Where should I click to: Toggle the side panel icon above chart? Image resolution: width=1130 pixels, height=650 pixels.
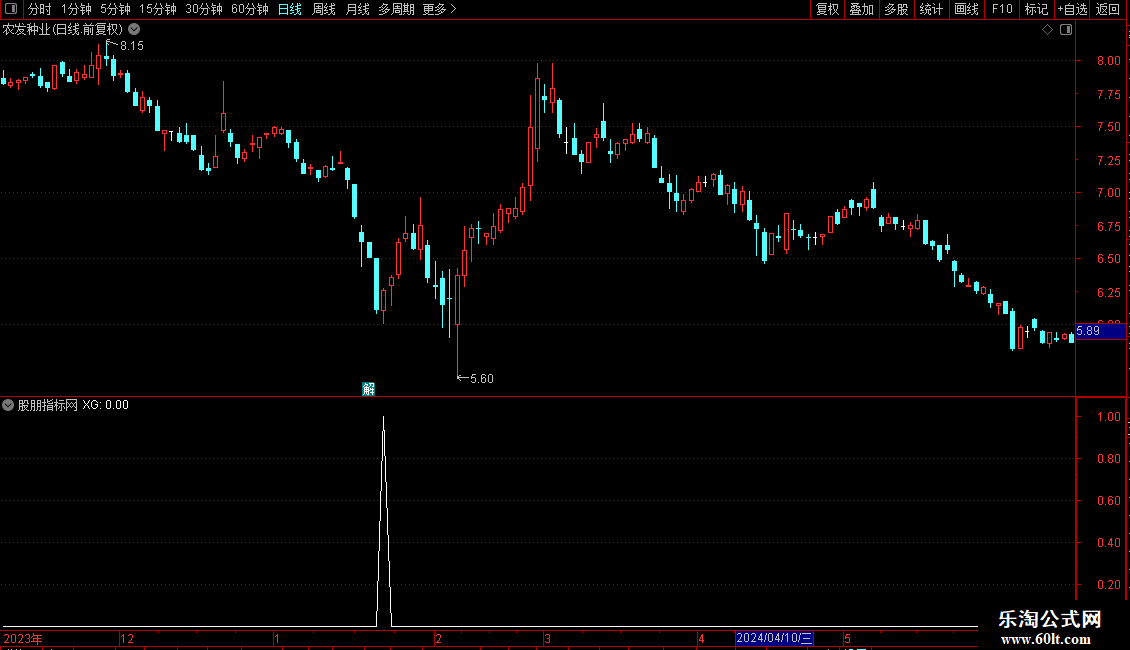[1066, 30]
